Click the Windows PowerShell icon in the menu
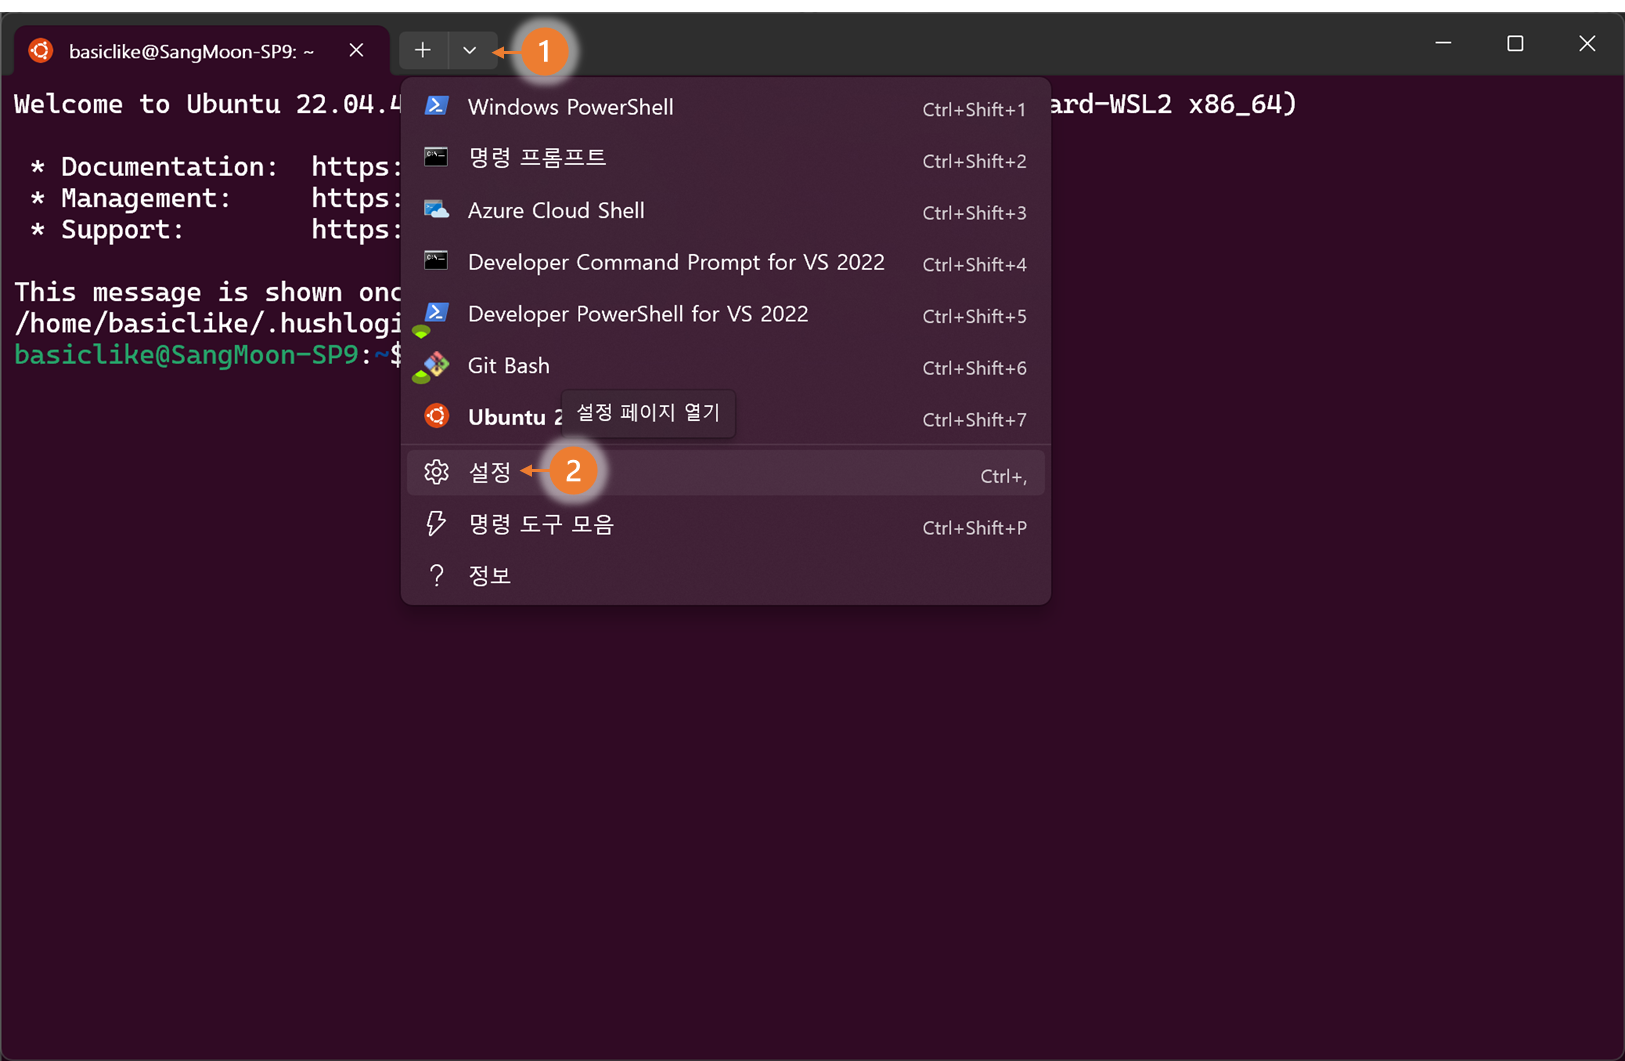The width and height of the screenshot is (1625, 1061). [436, 106]
